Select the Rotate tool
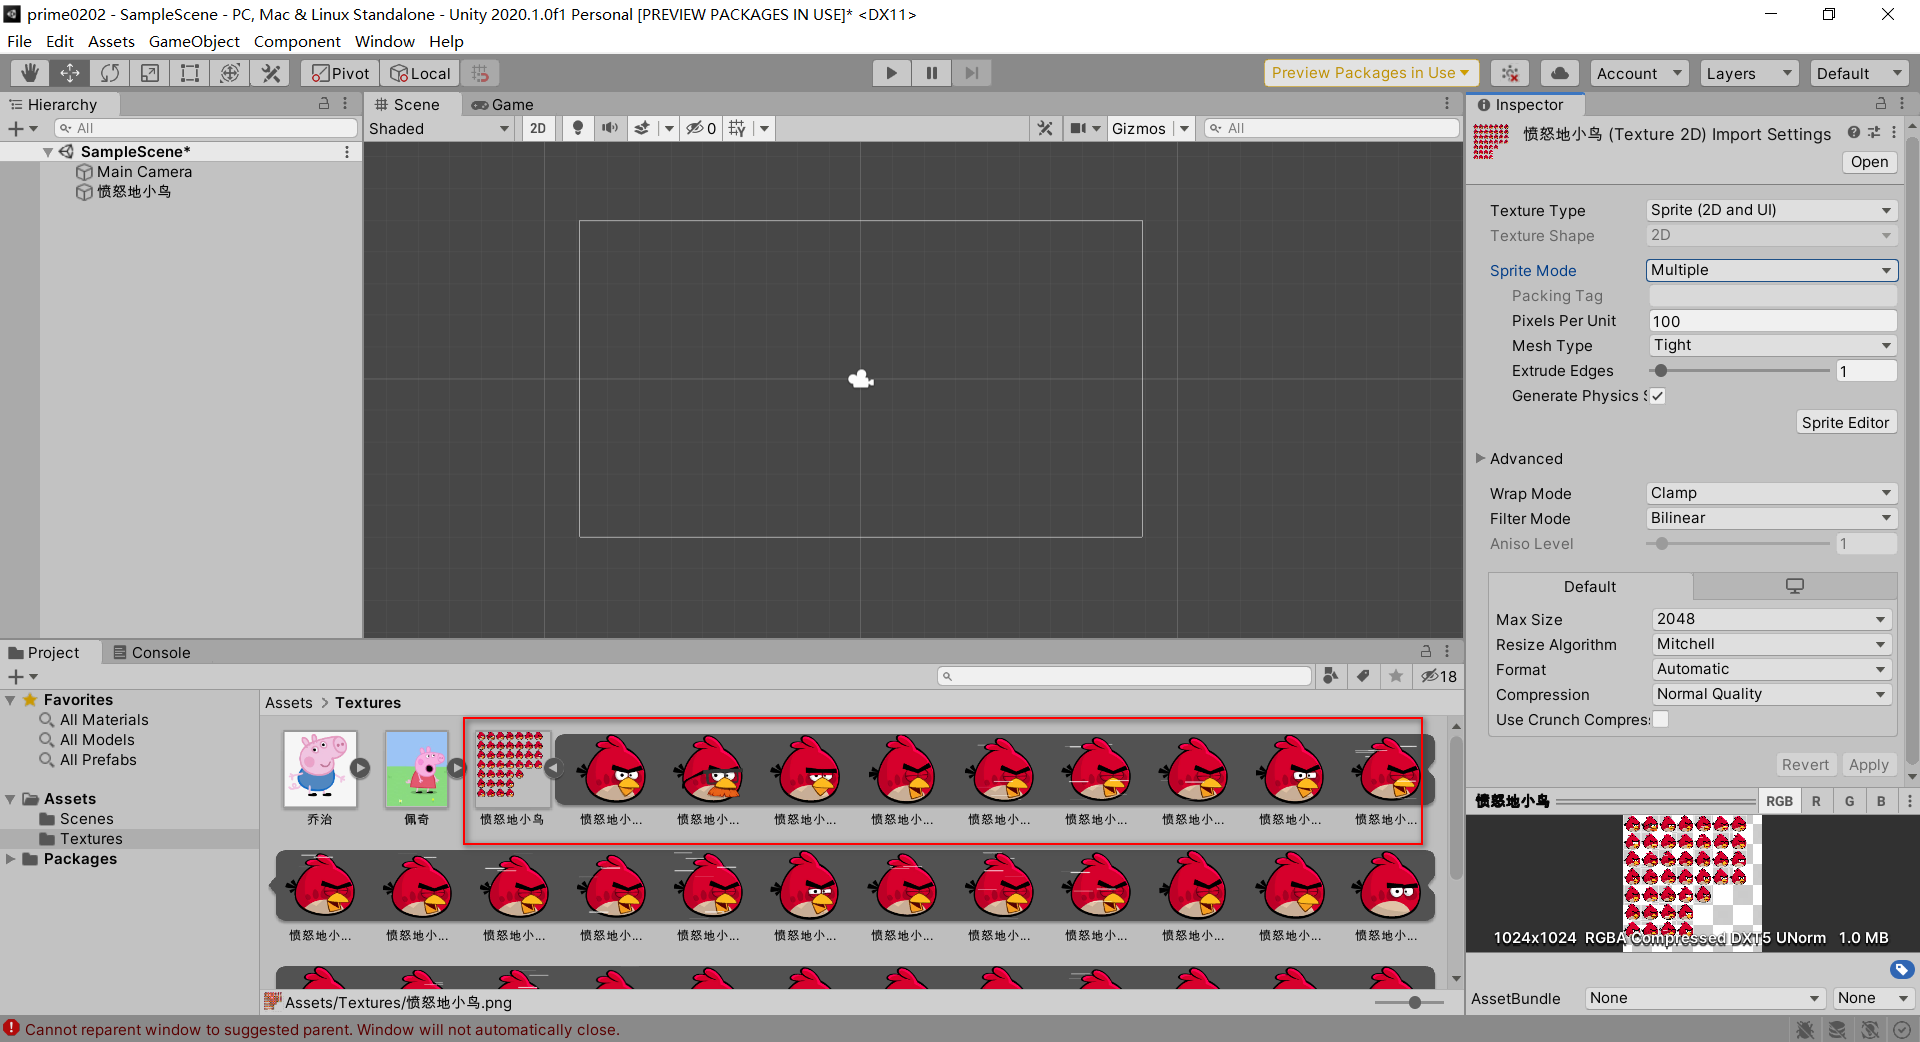Image resolution: width=1920 pixels, height=1042 pixels. point(110,73)
